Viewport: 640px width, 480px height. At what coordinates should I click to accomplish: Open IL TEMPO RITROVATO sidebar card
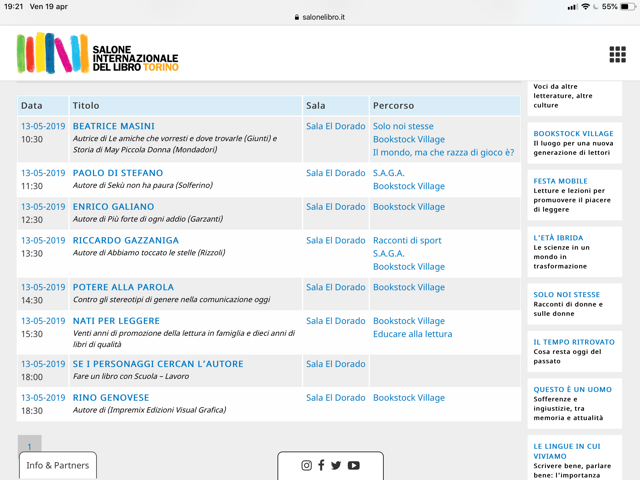[x=574, y=351]
